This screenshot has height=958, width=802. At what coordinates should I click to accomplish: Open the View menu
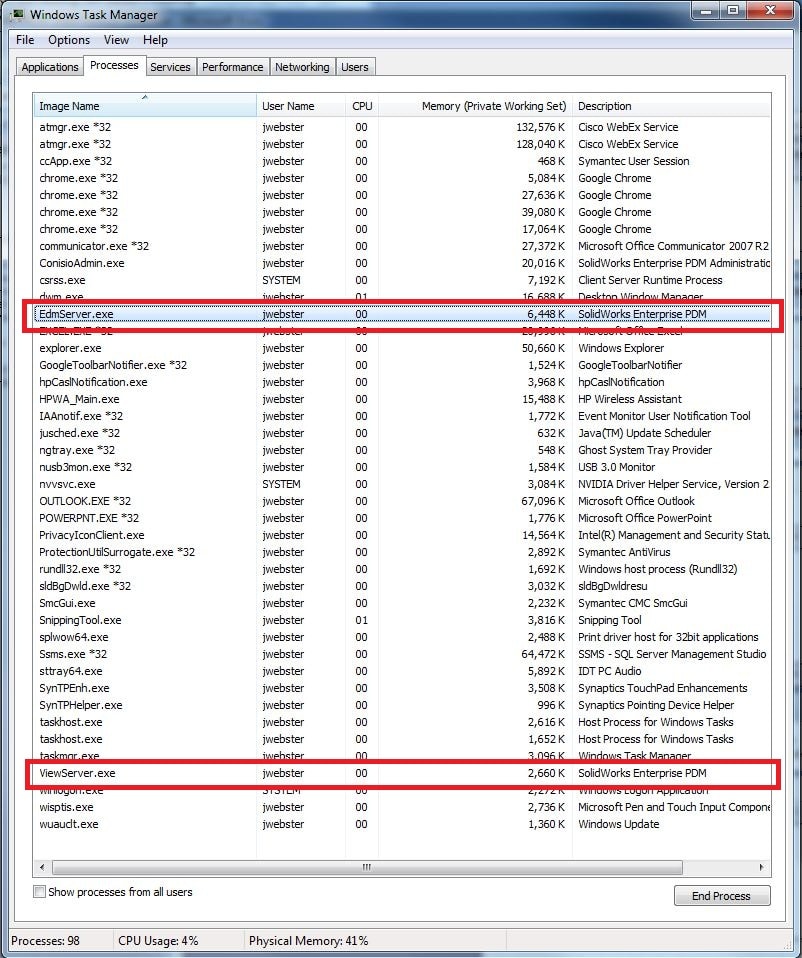click(x=116, y=40)
